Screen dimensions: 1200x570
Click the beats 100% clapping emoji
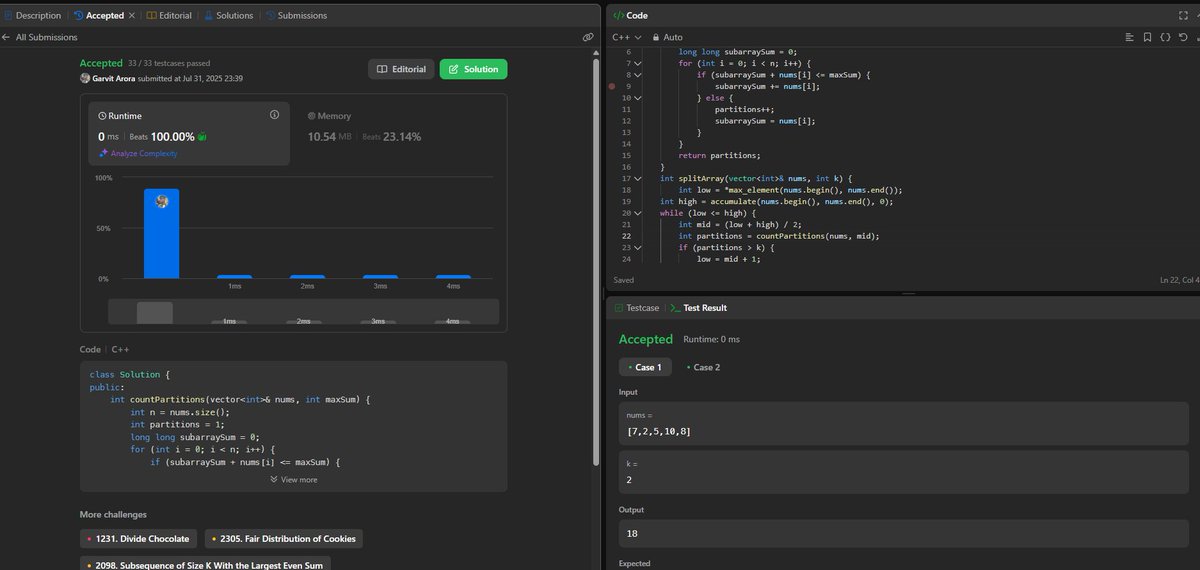(x=201, y=136)
